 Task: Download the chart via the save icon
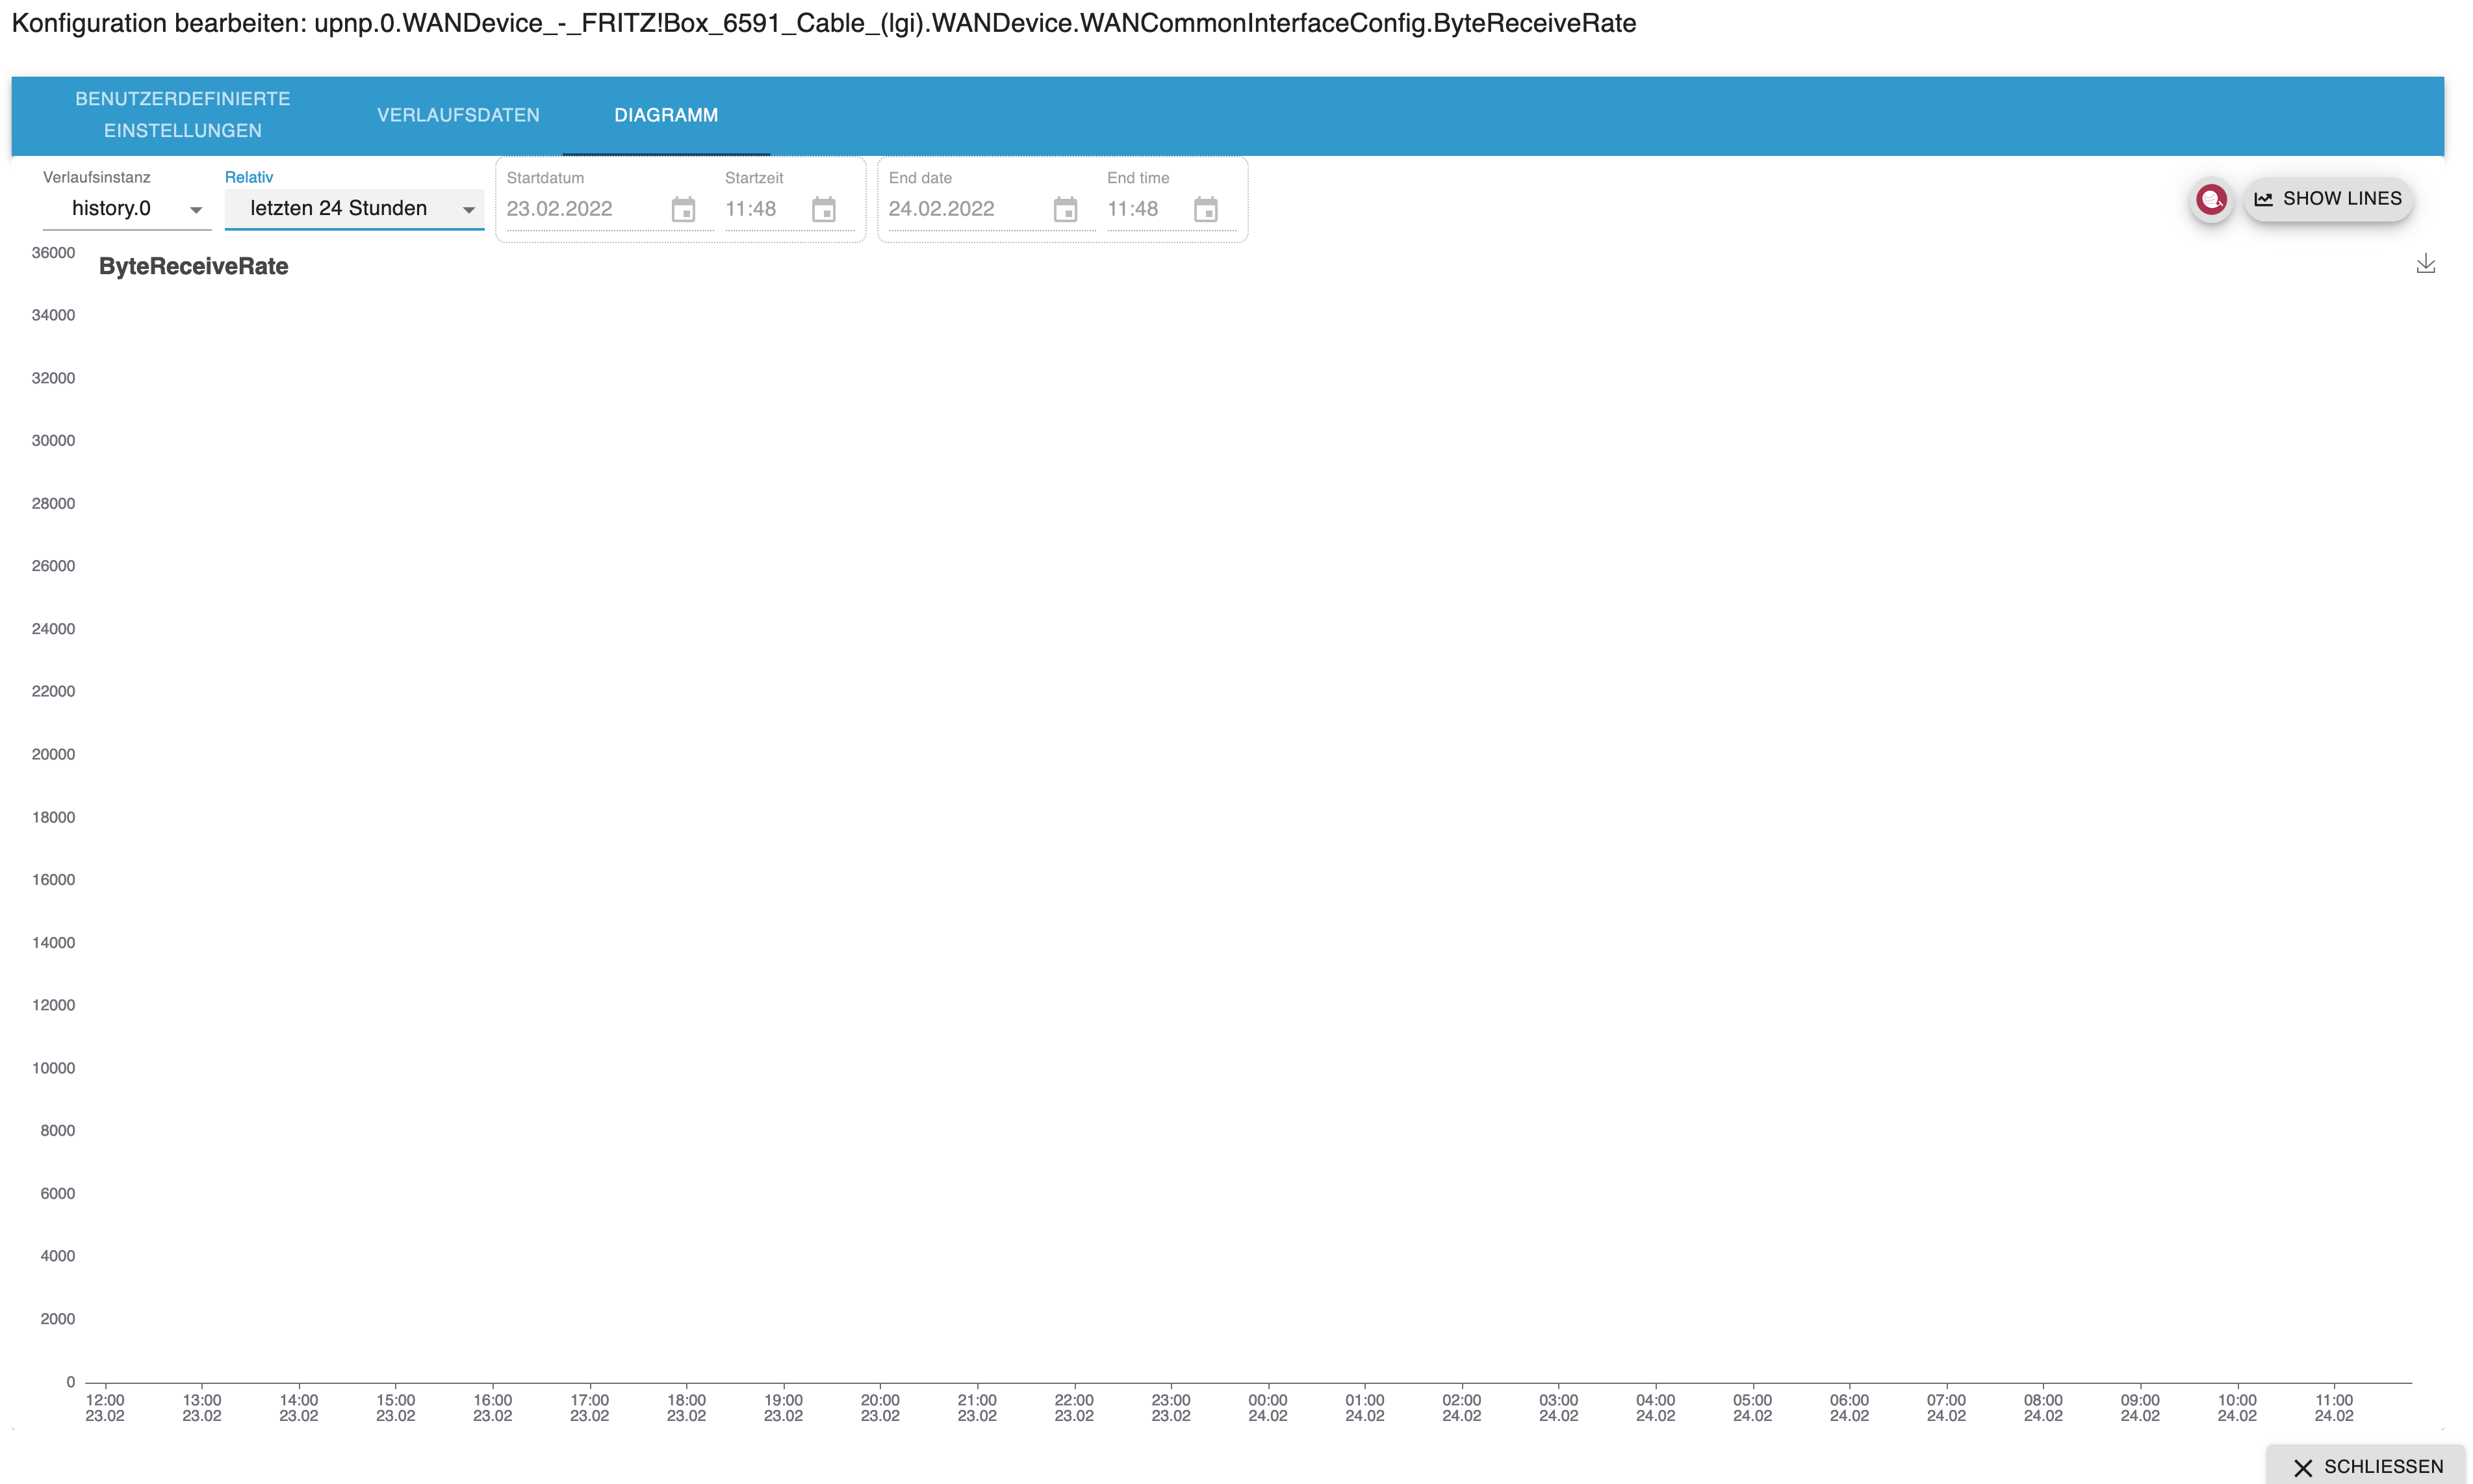(2425, 264)
